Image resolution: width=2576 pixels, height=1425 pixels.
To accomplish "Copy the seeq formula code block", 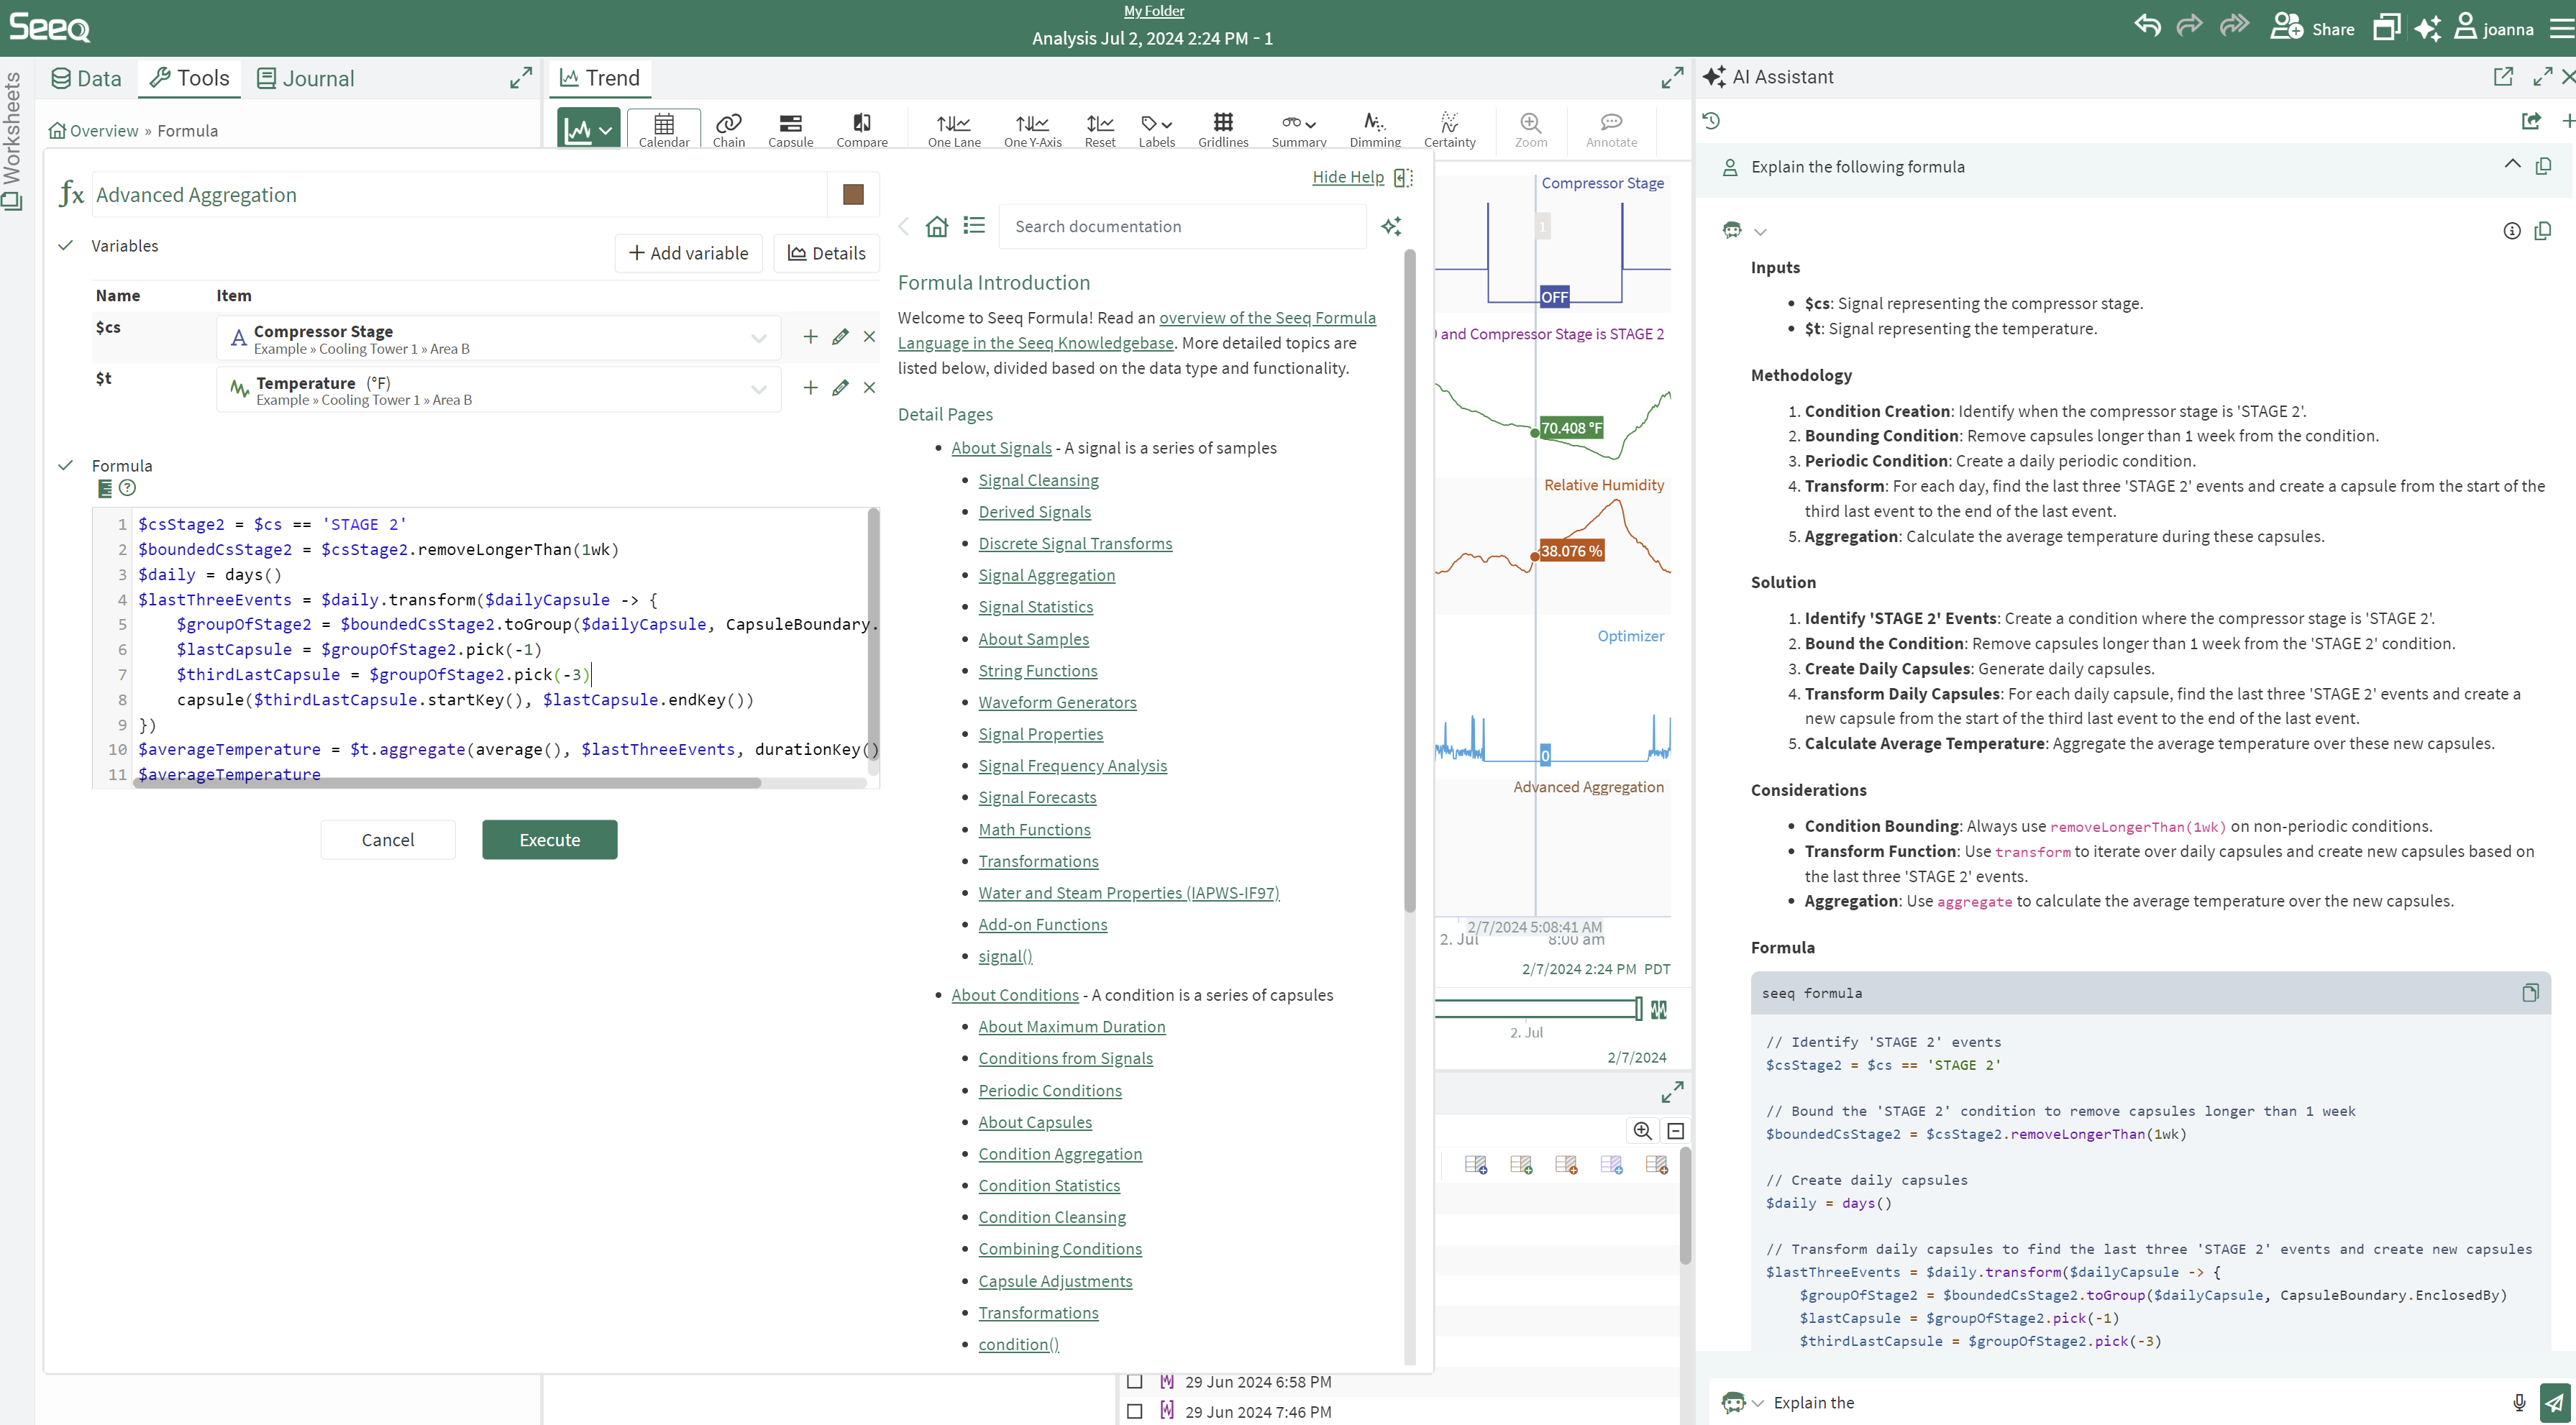I will (2529, 993).
